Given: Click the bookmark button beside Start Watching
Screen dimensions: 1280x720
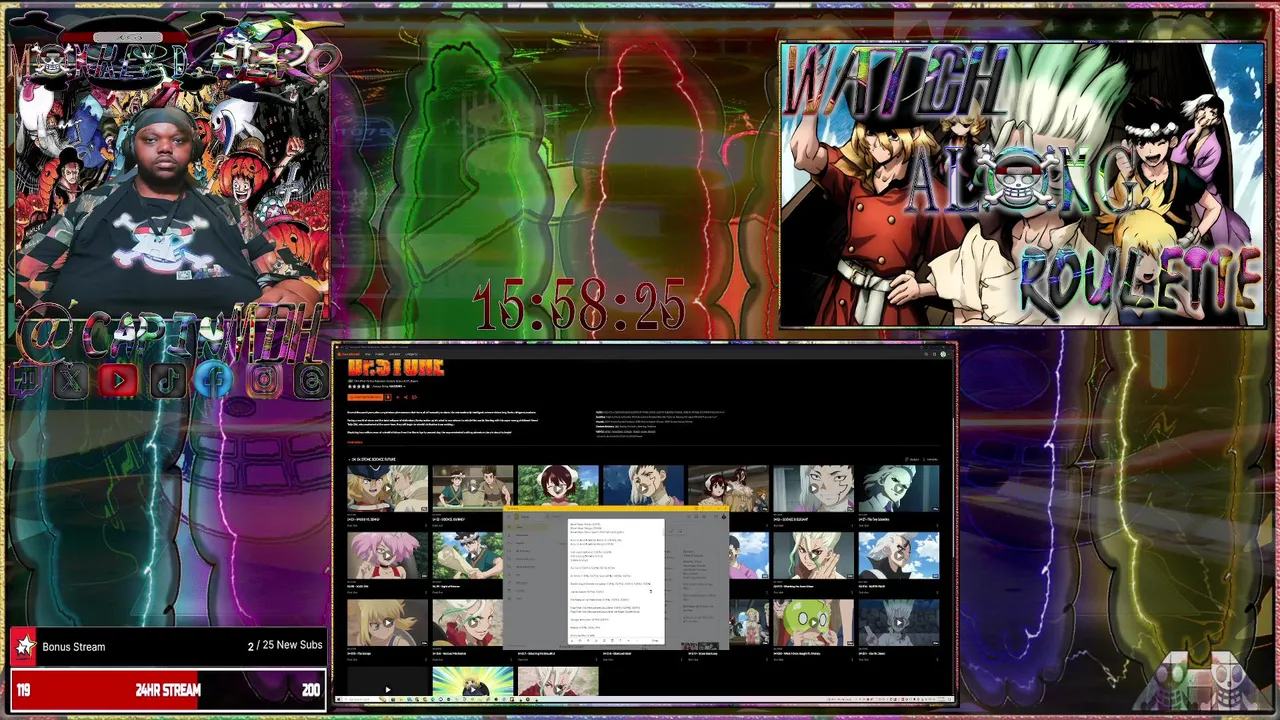Looking at the screenshot, I should click(x=390, y=397).
